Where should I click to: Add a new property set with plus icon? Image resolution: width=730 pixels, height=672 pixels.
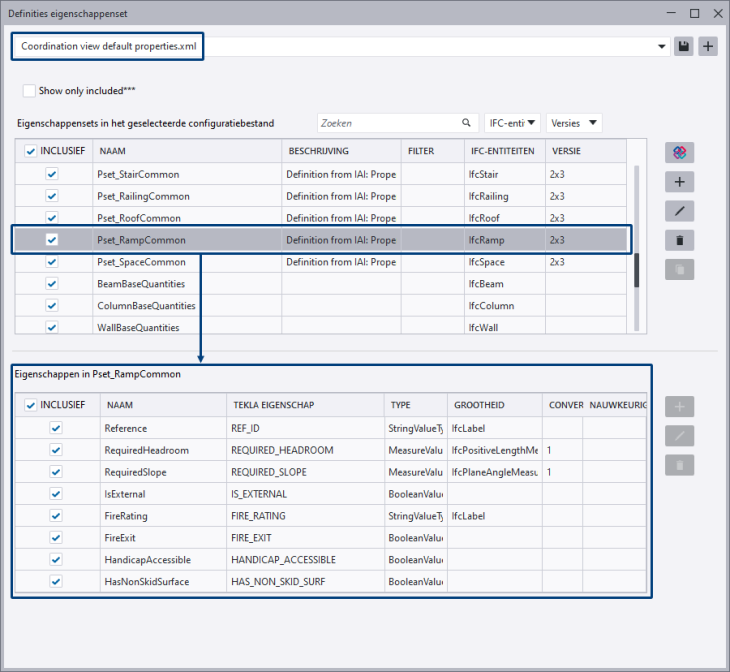click(x=679, y=182)
